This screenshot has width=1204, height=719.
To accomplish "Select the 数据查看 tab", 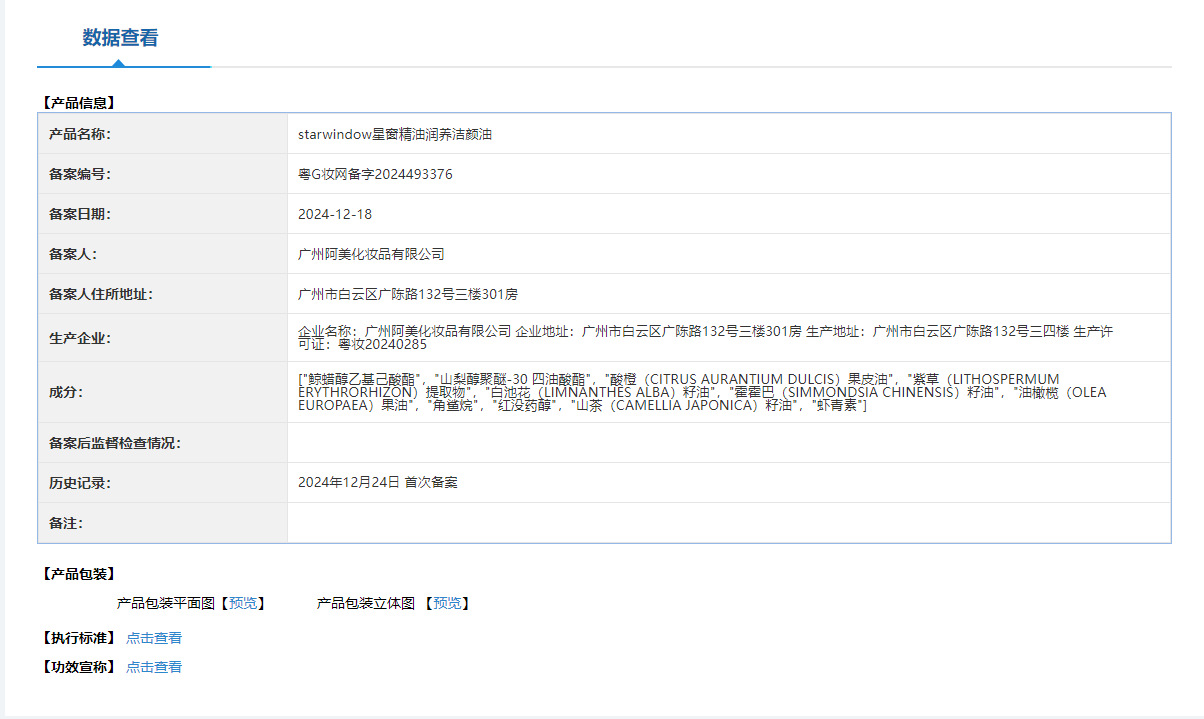I will (x=120, y=38).
